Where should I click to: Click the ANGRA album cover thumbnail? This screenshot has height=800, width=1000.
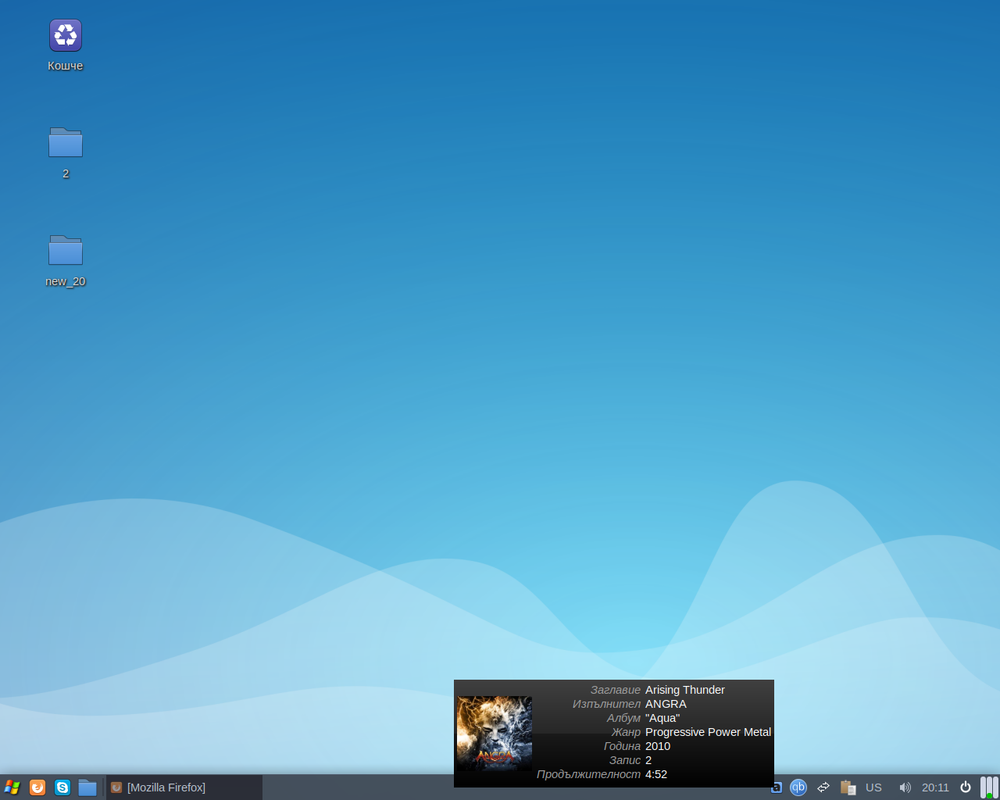click(x=494, y=733)
